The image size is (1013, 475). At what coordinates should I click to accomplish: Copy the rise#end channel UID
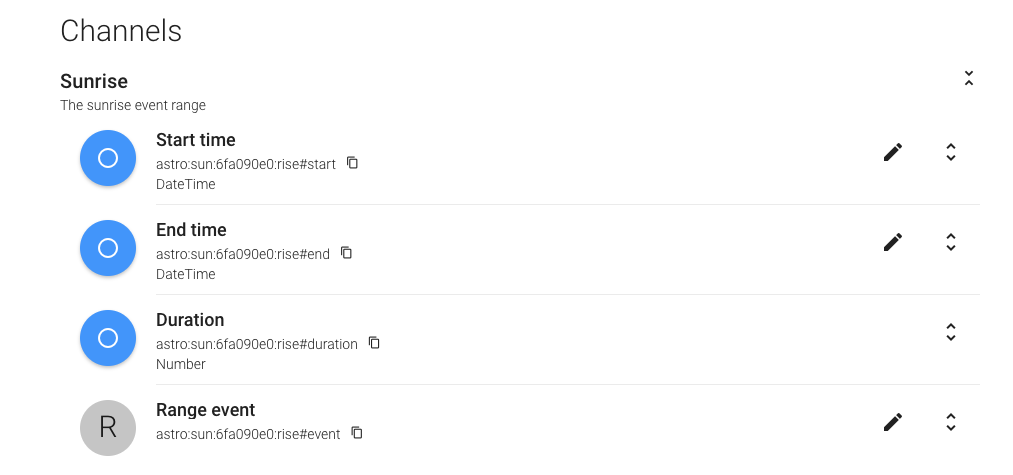click(346, 252)
